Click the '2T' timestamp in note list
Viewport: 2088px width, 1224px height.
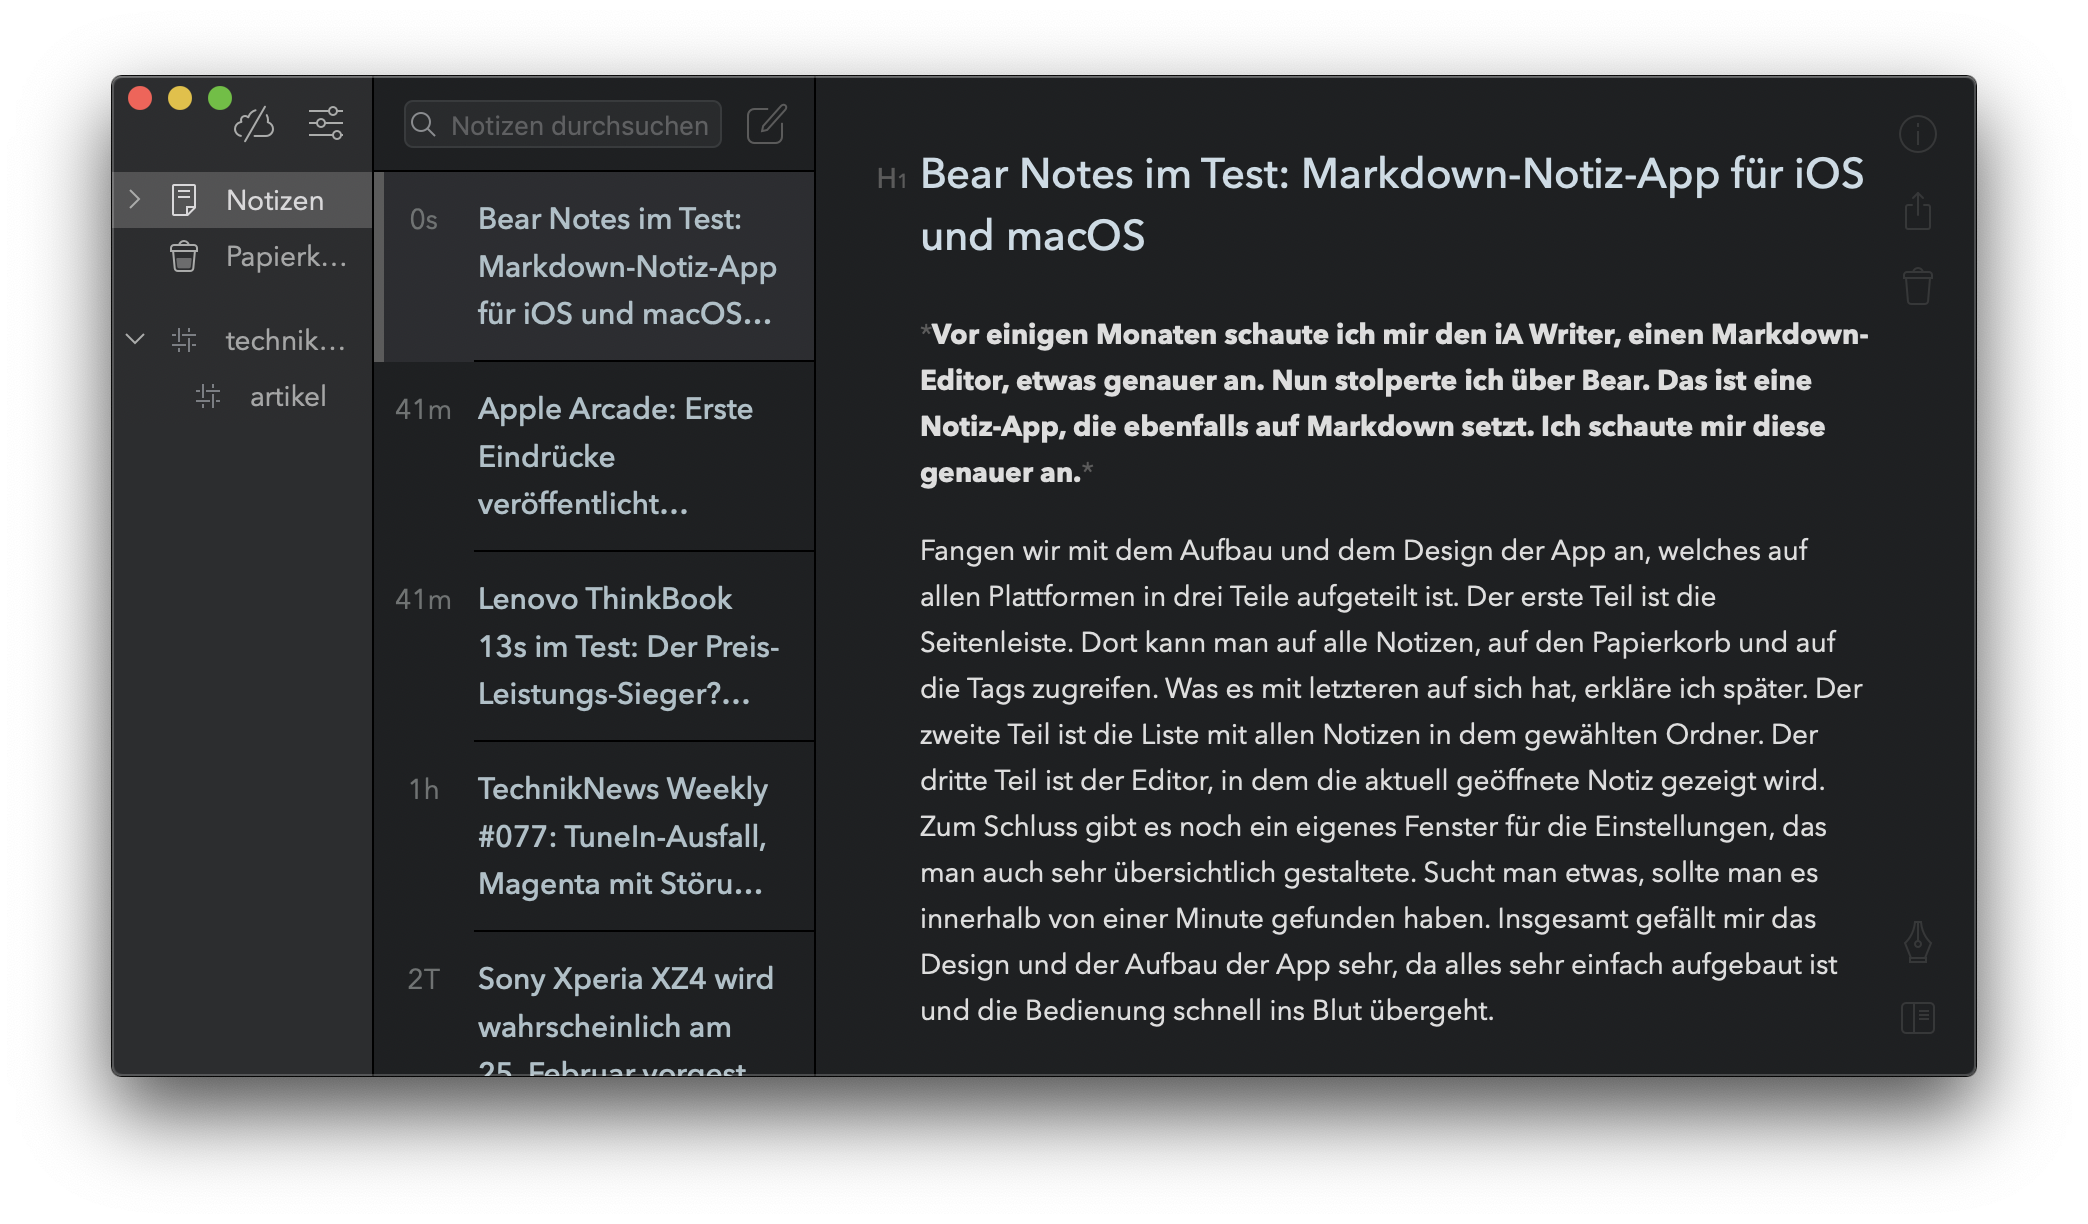pyautogui.click(x=424, y=979)
